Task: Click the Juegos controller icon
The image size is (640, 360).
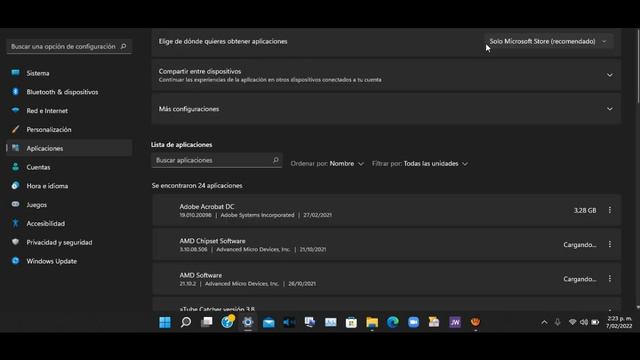Action: tap(16, 204)
